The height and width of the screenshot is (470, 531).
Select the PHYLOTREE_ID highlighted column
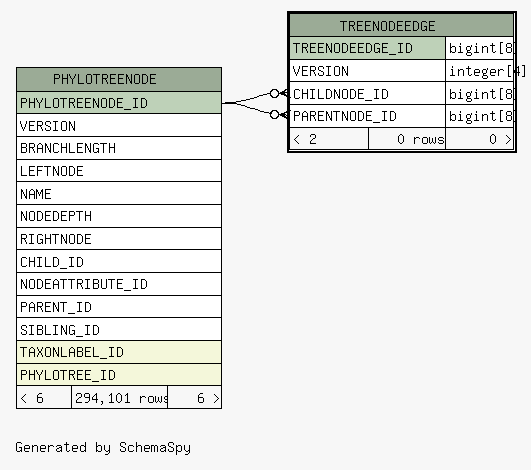tap(119, 375)
